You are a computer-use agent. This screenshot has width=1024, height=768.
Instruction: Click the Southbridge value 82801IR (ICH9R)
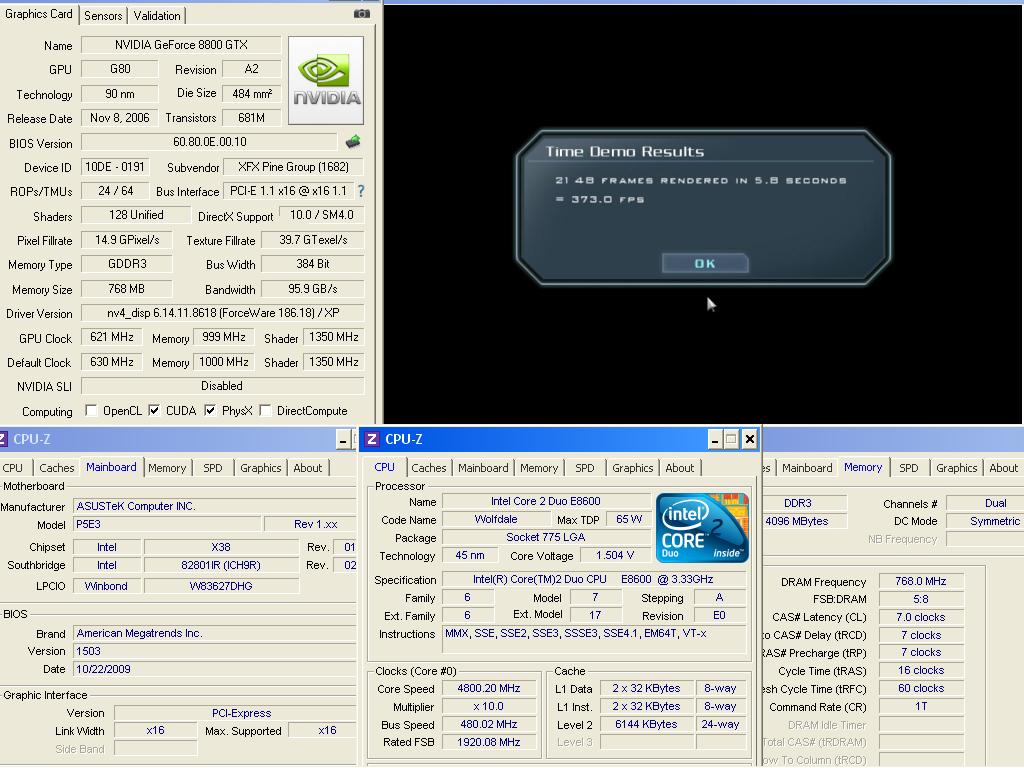click(221, 565)
